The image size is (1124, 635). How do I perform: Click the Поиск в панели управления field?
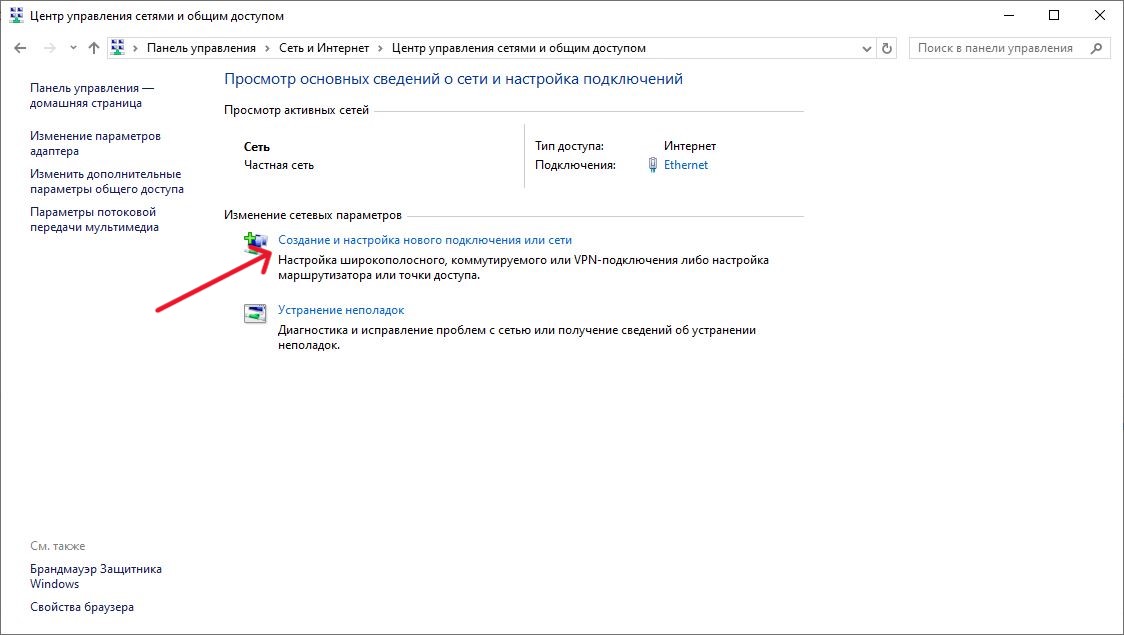coord(995,48)
